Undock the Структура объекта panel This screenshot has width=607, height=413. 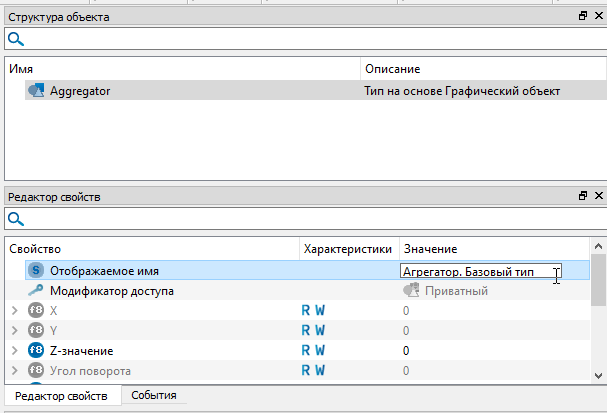click(x=583, y=17)
